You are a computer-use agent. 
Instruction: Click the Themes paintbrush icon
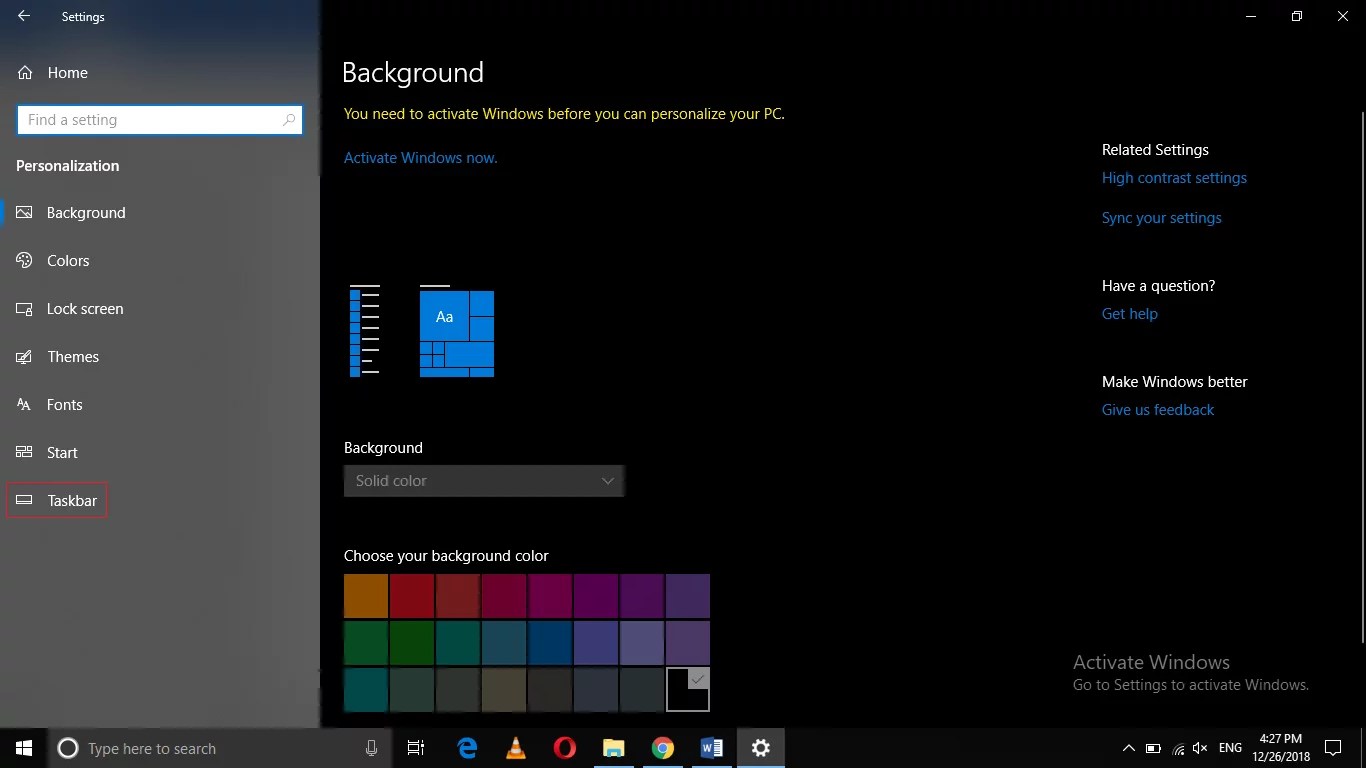click(24, 356)
